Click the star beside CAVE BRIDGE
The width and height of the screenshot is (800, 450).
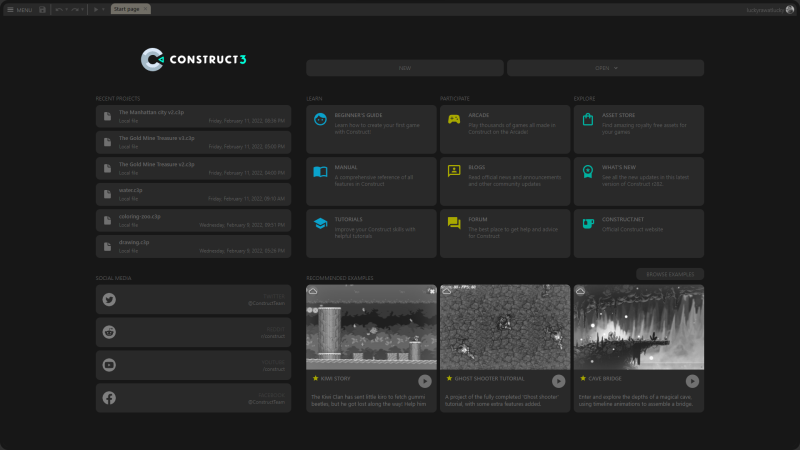pos(583,378)
